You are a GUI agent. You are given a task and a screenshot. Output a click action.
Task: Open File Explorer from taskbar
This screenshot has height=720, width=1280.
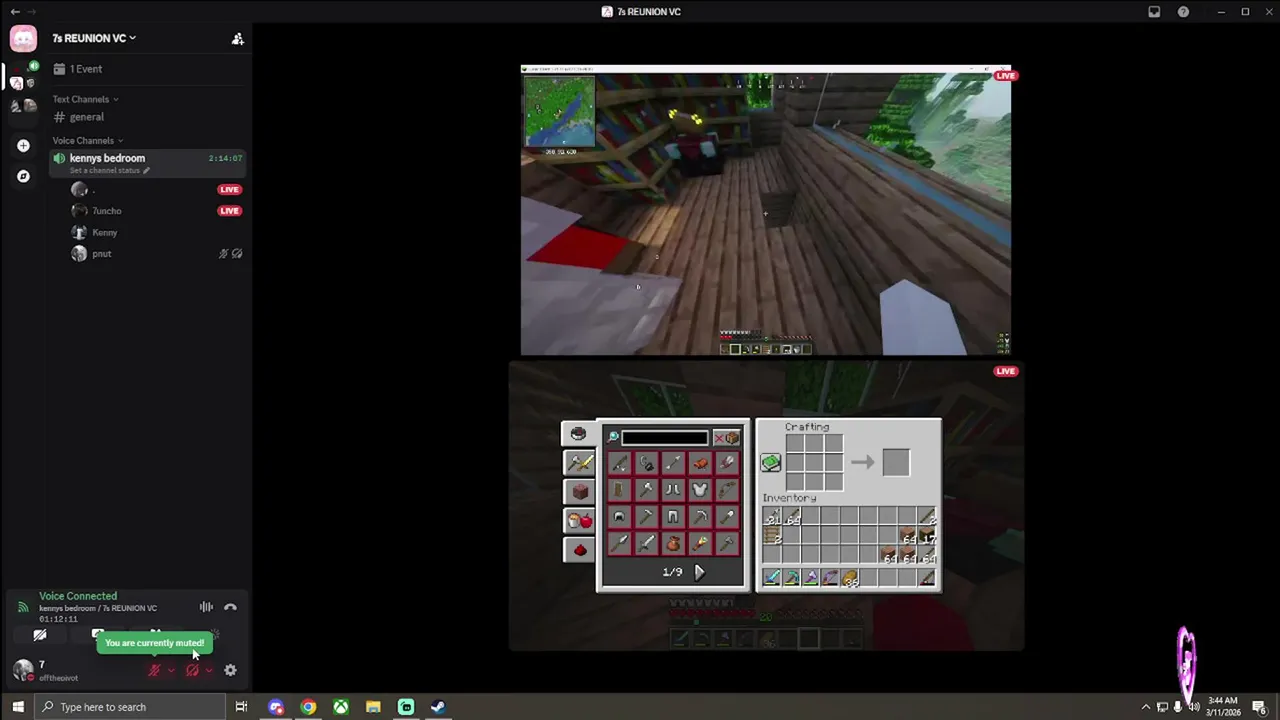coord(373,707)
